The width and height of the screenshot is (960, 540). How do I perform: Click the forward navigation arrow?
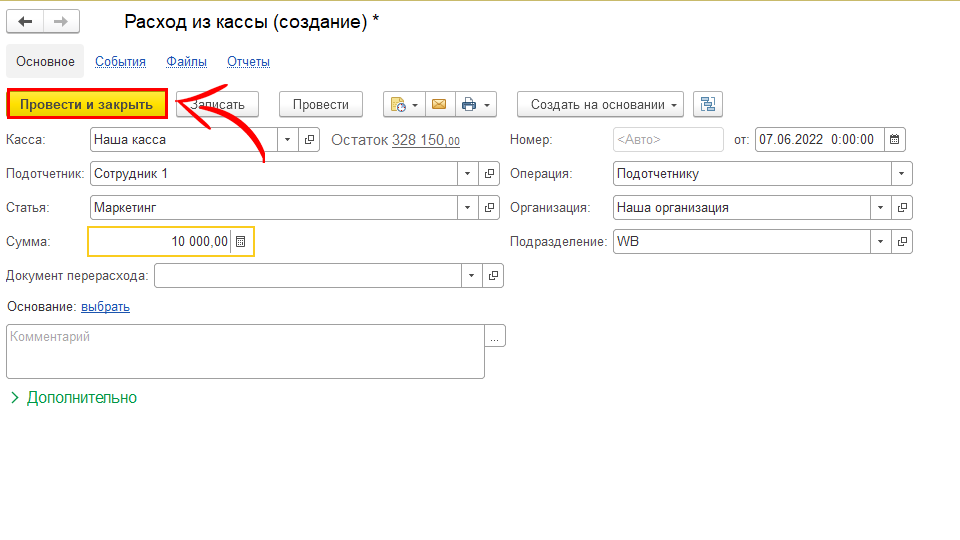coord(61,21)
